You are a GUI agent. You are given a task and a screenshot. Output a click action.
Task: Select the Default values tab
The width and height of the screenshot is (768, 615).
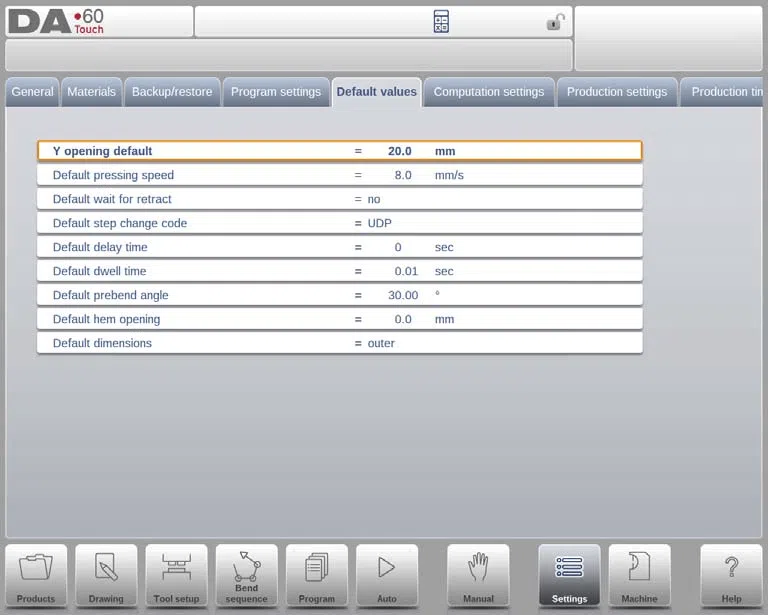[377, 92]
